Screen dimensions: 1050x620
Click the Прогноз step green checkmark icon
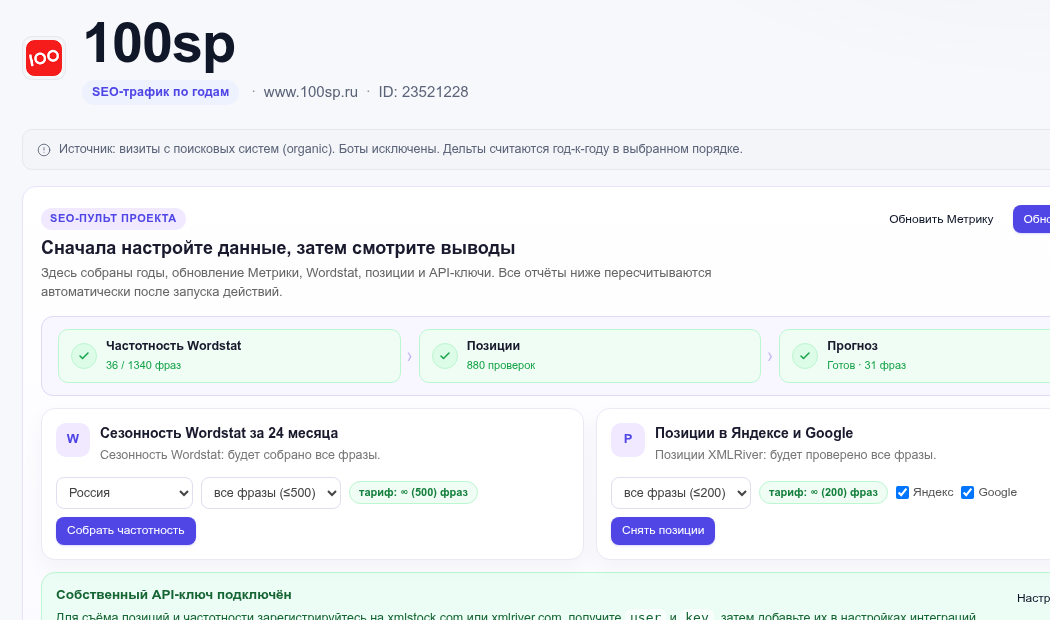[x=805, y=356]
